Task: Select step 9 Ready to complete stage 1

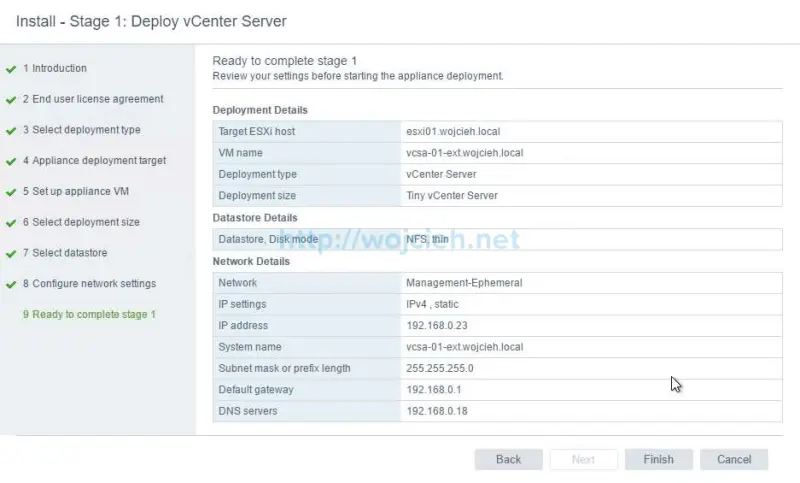Action: pos(89,315)
